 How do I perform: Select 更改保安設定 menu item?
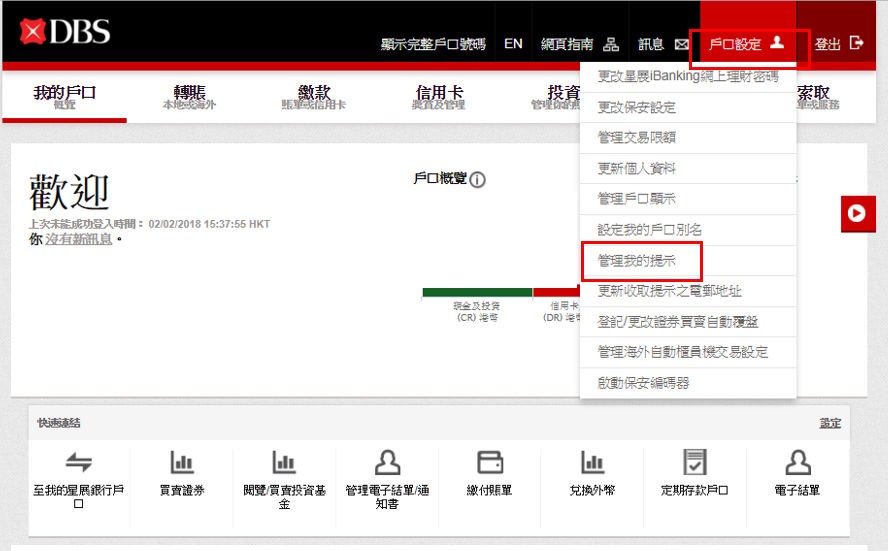click(636, 107)
